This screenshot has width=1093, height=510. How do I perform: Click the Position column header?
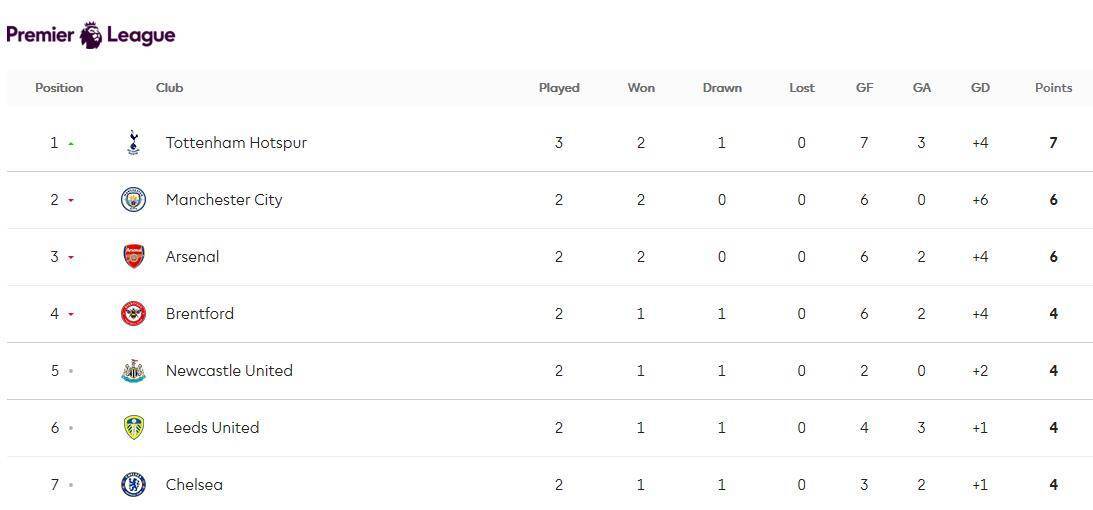tap(59, 88)
